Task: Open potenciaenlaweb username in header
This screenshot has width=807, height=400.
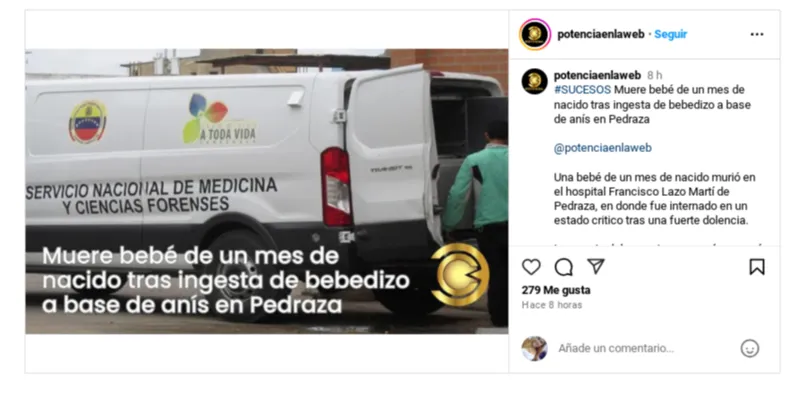Action: pos(601,34)
